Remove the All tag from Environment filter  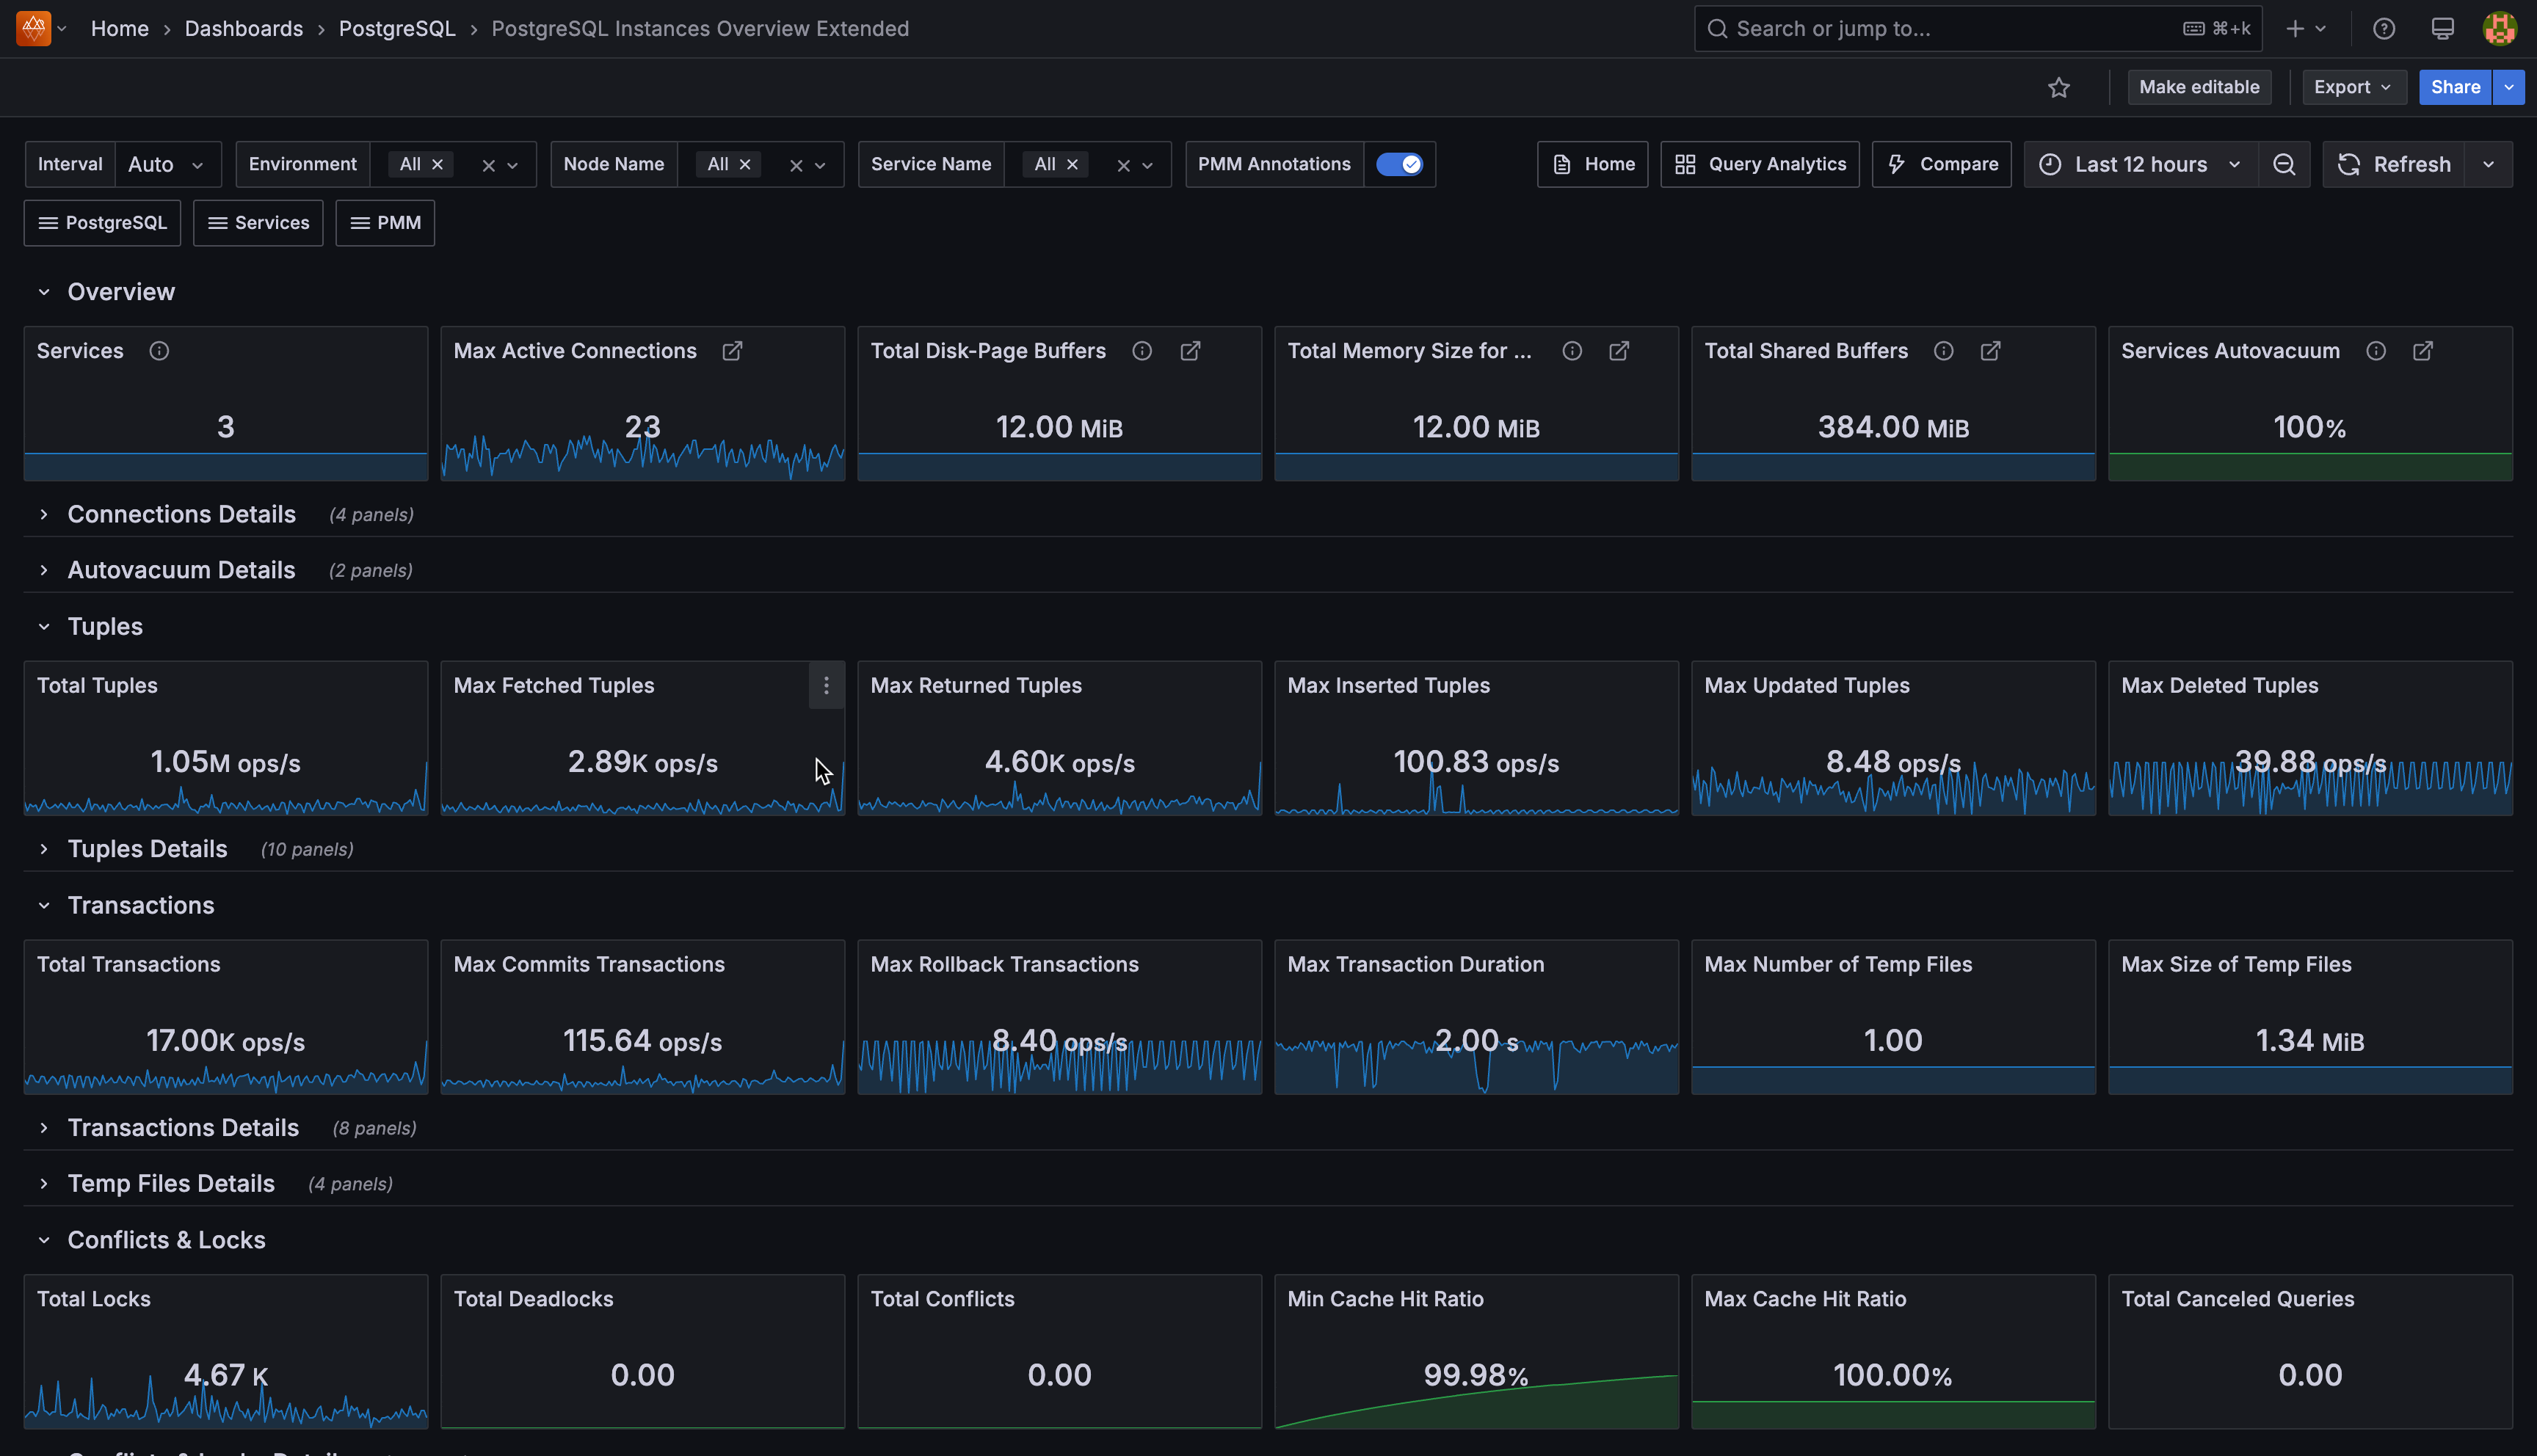tap(438, 165)
